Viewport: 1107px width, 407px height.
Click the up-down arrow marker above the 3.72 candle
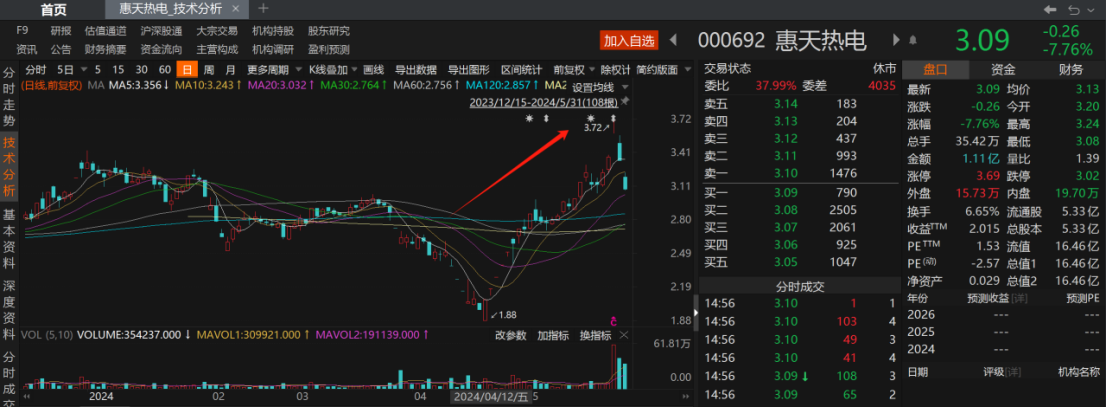pos(613,118)
